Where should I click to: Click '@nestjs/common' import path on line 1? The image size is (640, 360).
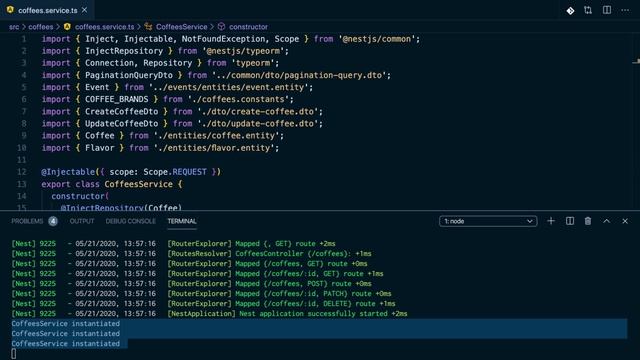point(377,39)
